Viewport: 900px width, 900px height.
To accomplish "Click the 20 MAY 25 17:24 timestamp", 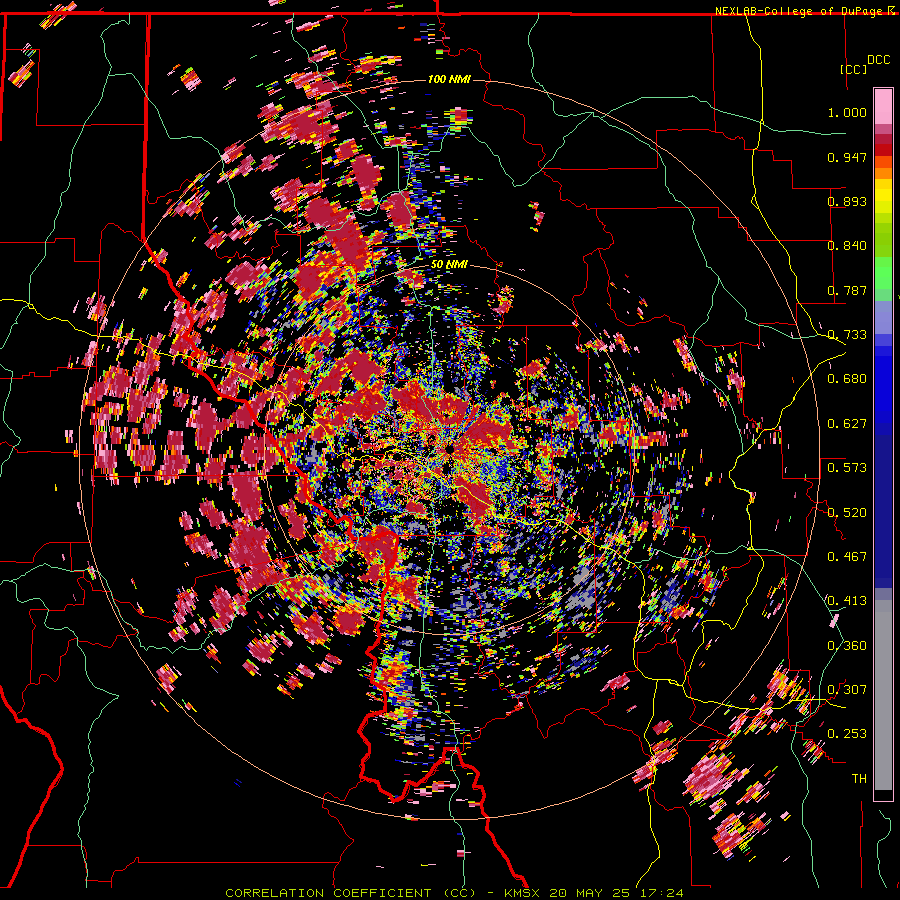I will [x=616, y=893].
